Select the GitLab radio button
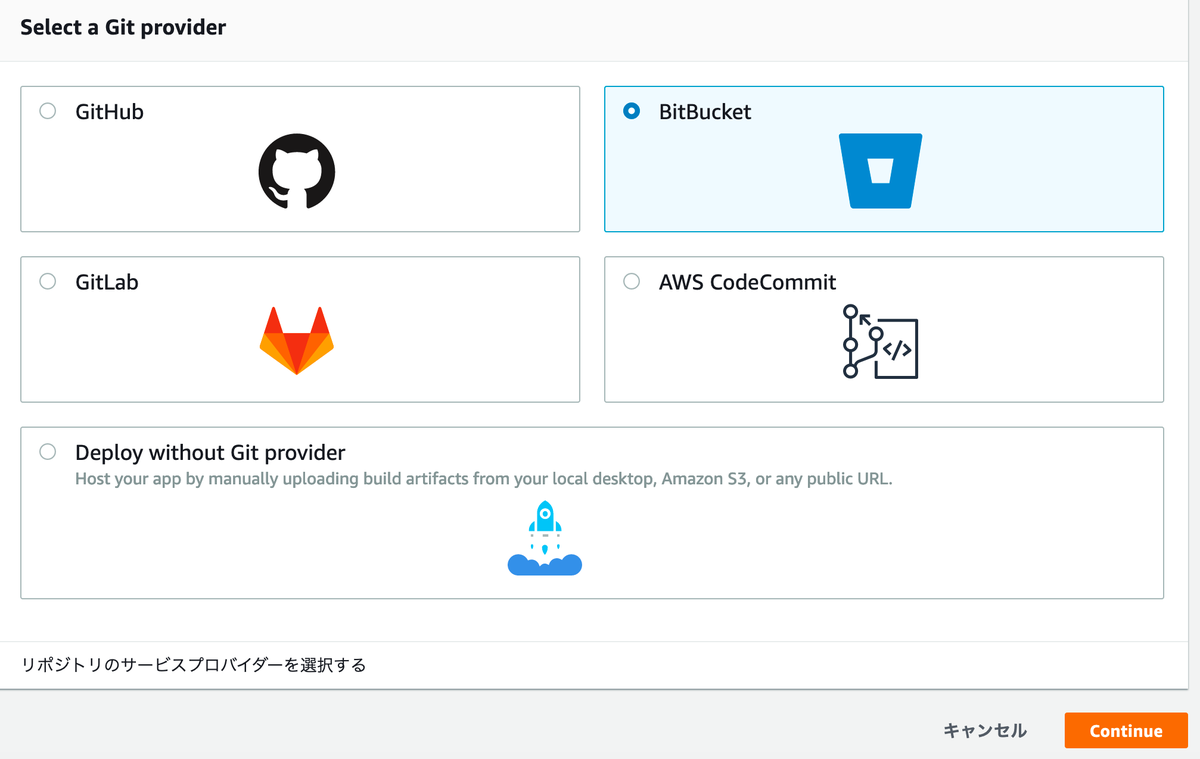1200x759 pixels. pos(47,281)
